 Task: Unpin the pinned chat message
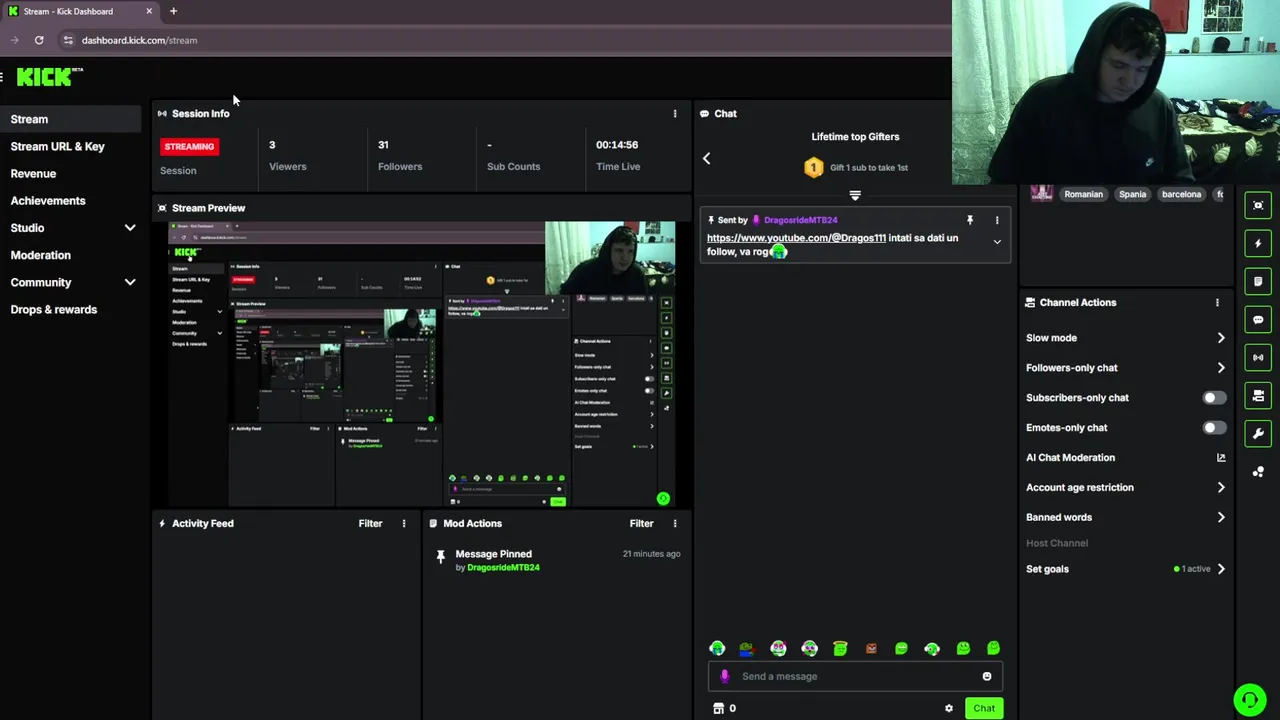pos(969,220)
